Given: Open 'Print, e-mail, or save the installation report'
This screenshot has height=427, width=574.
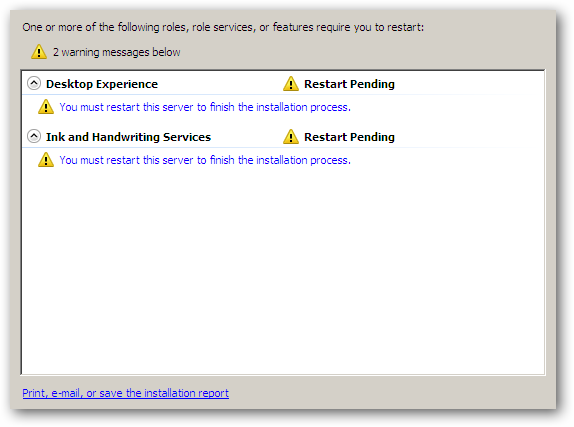Looking at the screenshot, I should coord(126,393).
